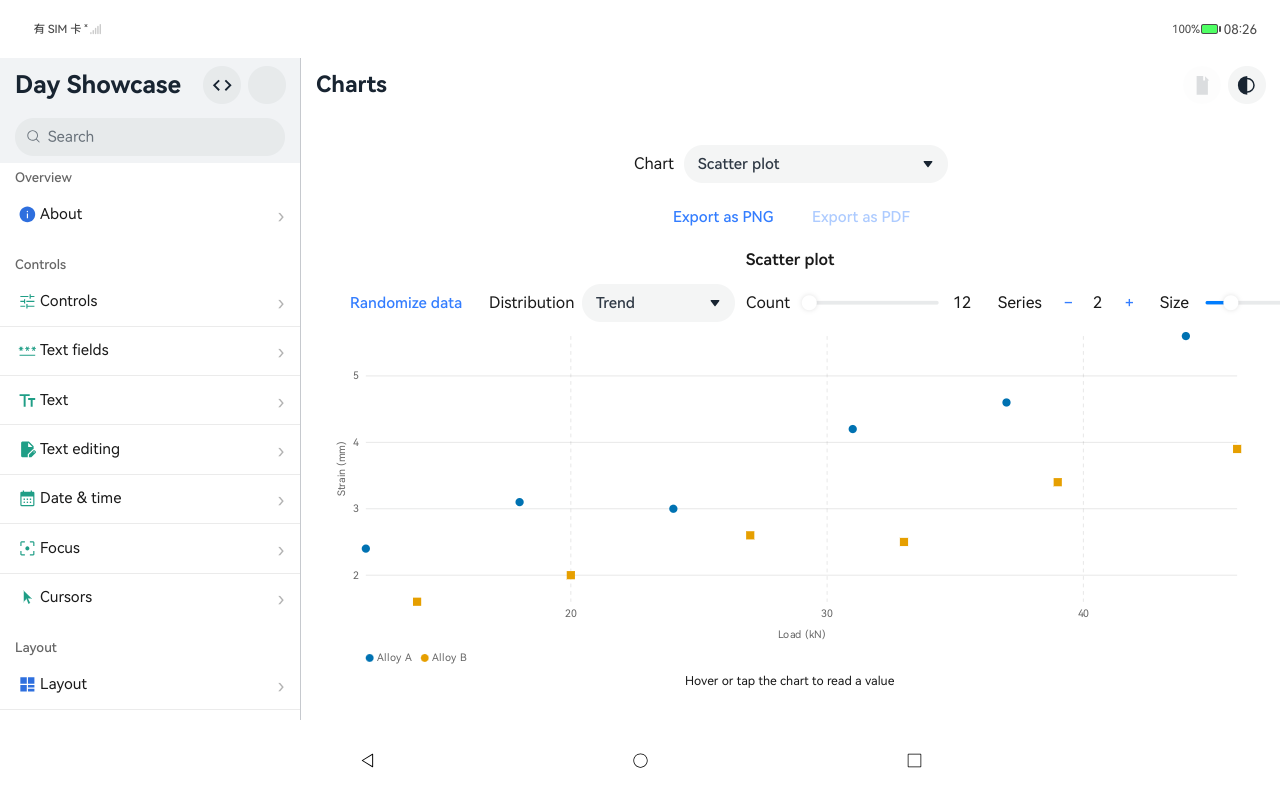The width and height of the screenshot is (1280, 800).
Task: Click Export as PNG
Action: tap(723, 217)
